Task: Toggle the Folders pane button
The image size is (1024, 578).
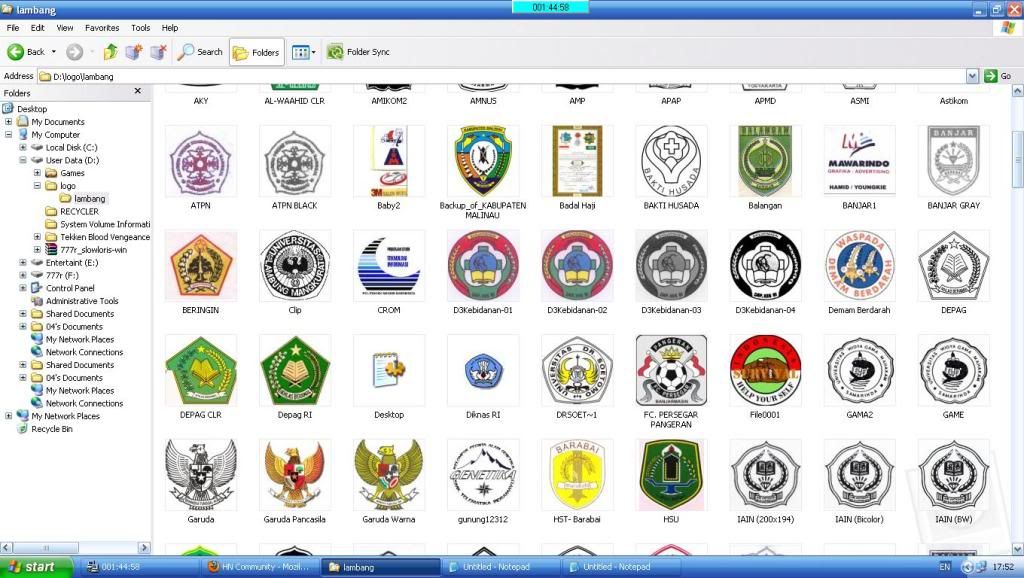Action: [257, 52]
